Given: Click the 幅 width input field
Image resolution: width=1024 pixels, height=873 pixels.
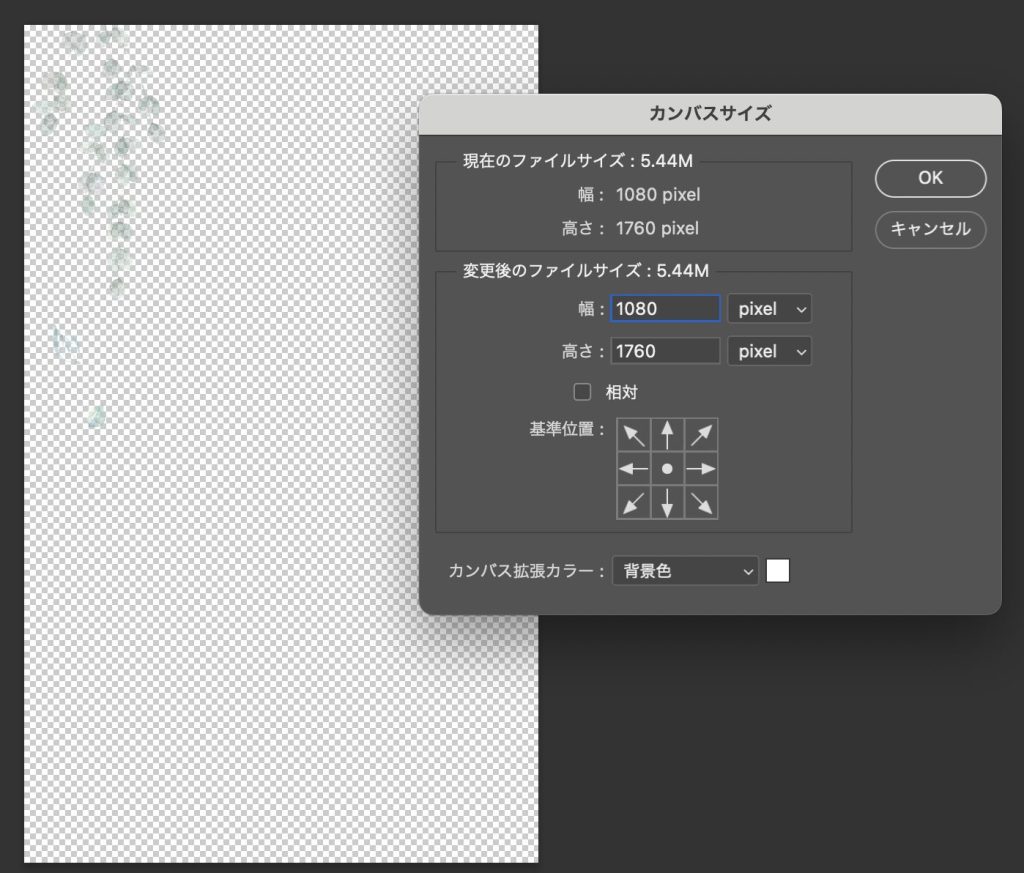Looking at the screenshot, I should tap(665, 309).
